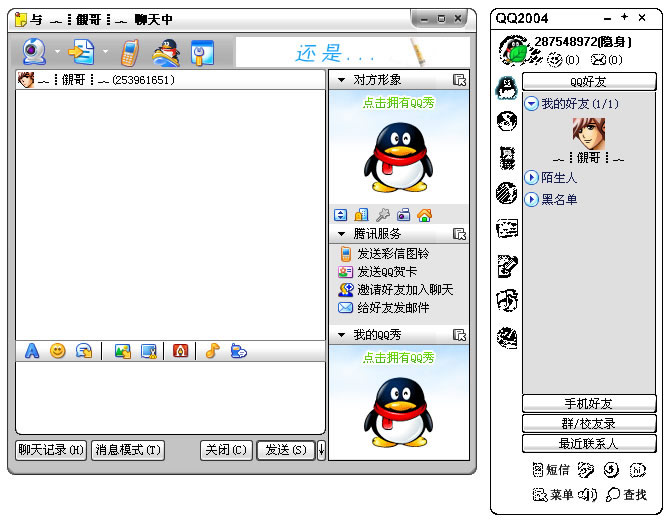
Task: Expand the 黑名单 group
Action: pos(531,199)
